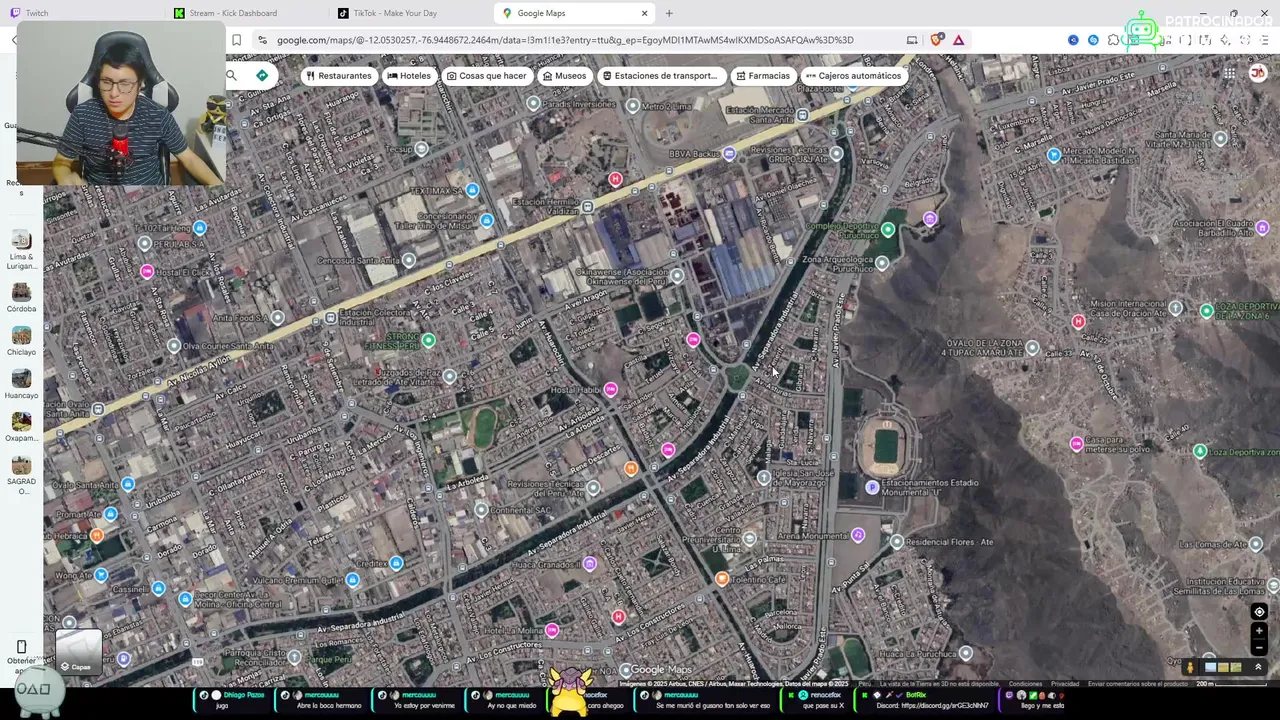Filter map by Restaurantes
This screenshot has height=720, width=1280.
click(x=338, y=76)
